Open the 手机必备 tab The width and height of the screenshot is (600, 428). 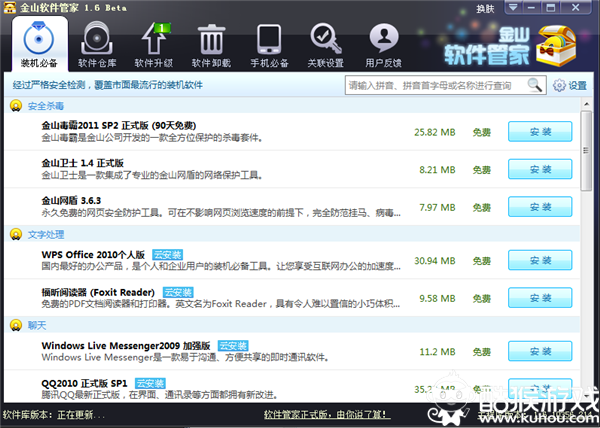pyautogui.click(x=269, y=45)
